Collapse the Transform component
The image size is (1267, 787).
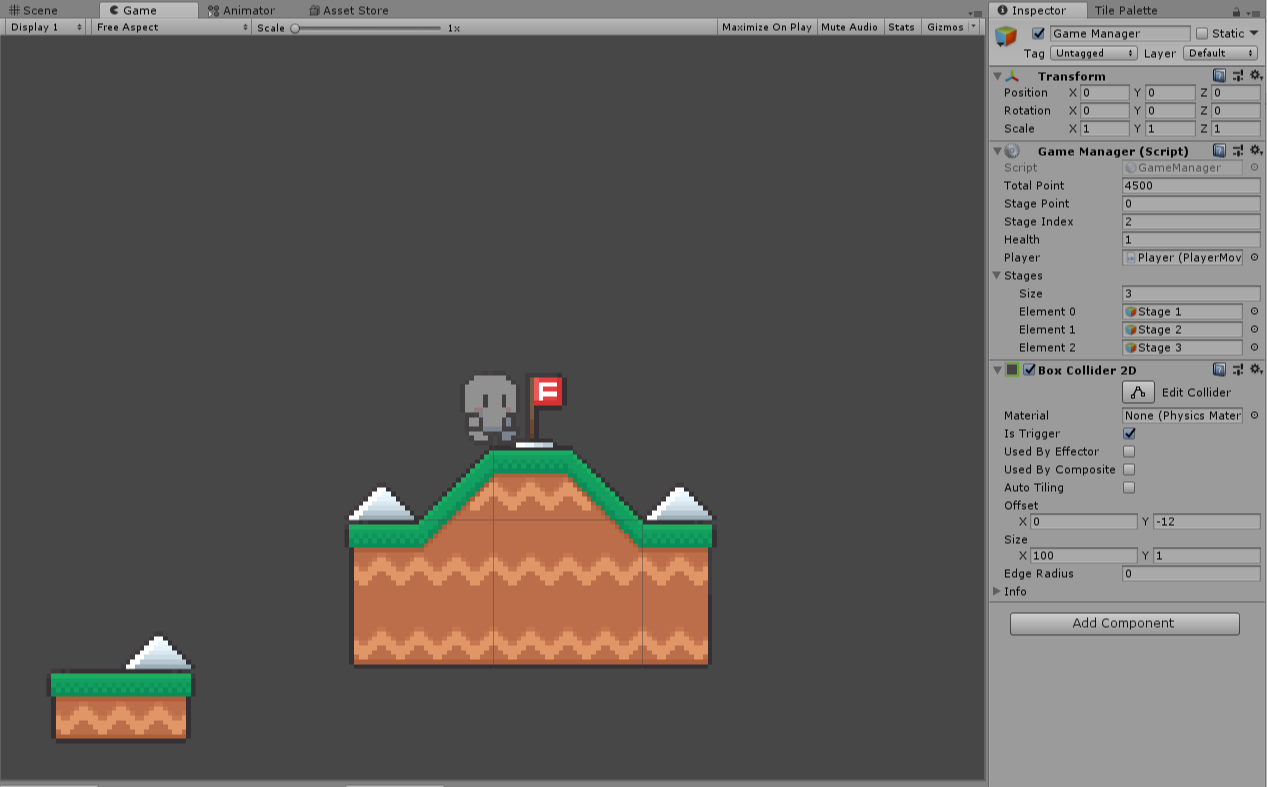997,76
